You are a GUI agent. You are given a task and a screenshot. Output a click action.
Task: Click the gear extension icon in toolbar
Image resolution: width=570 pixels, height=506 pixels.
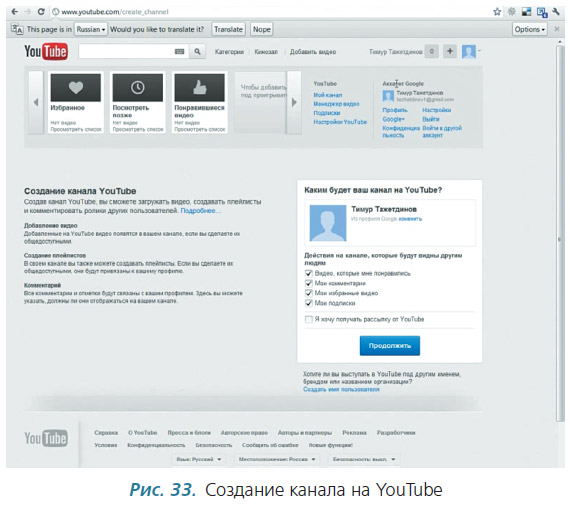coord(512,12)
